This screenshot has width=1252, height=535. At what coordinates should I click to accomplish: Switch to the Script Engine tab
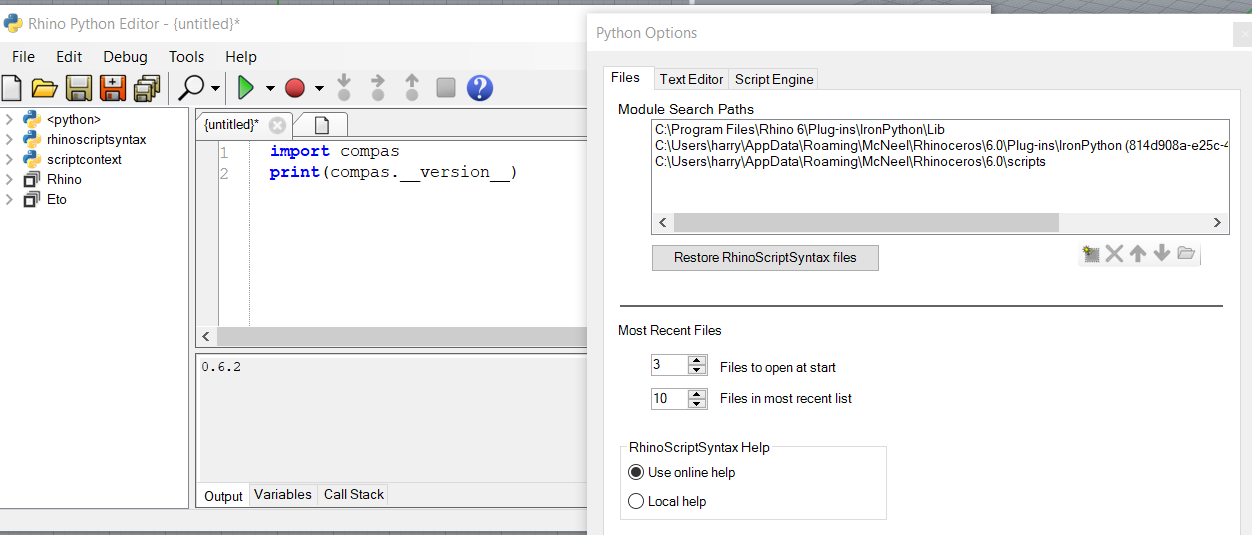774,79
